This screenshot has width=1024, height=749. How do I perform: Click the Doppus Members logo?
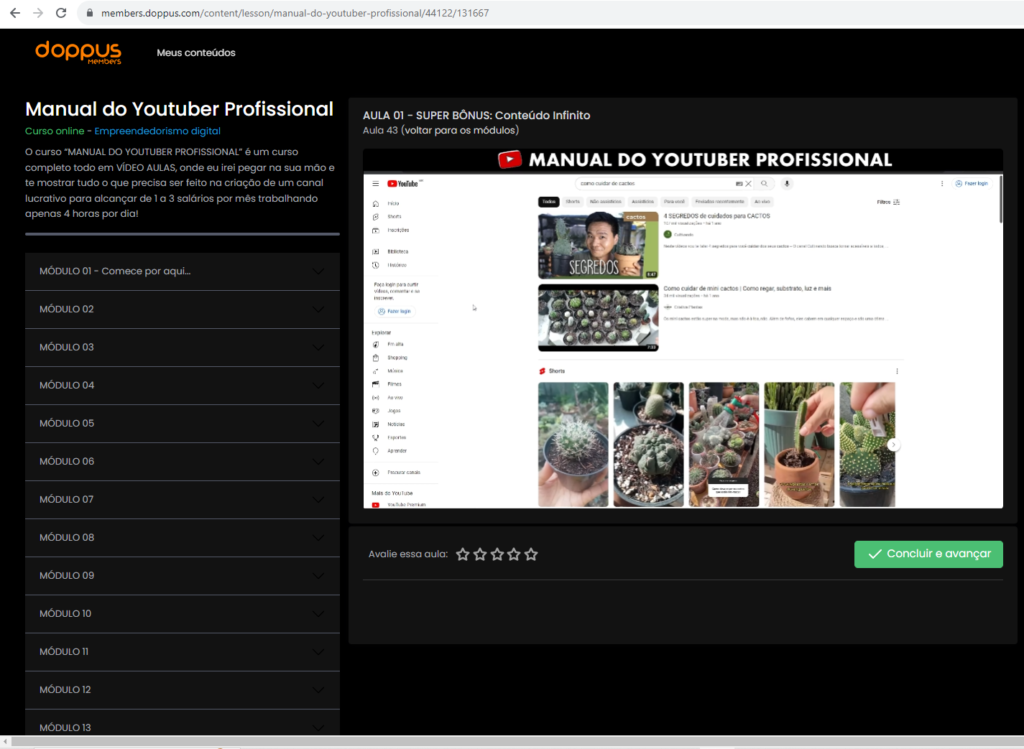(78, 52)
